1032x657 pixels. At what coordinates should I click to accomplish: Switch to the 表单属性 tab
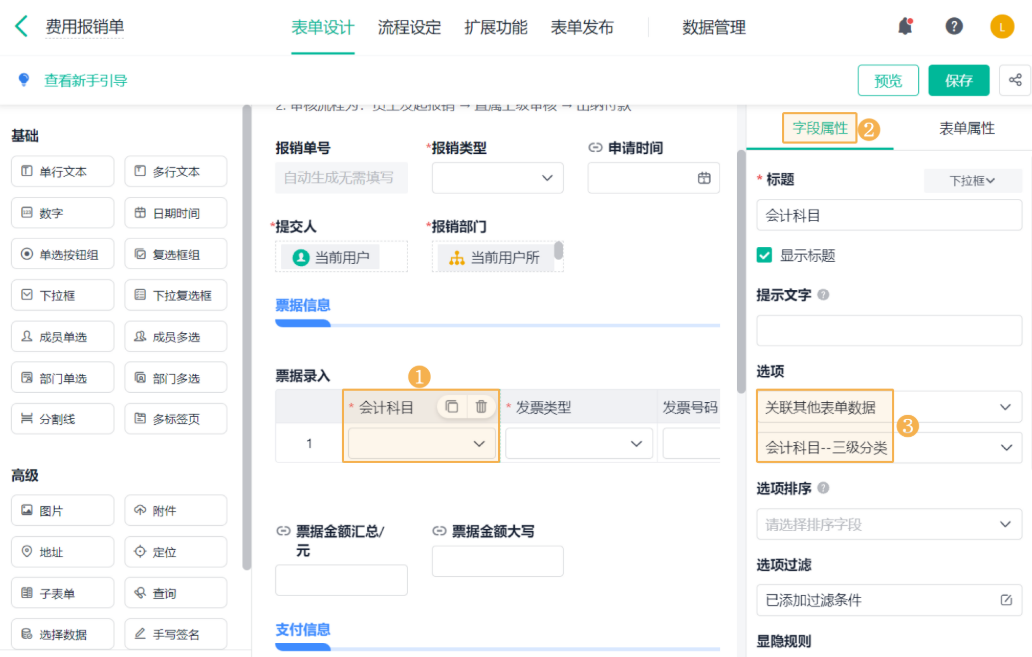tap(966, 128)
